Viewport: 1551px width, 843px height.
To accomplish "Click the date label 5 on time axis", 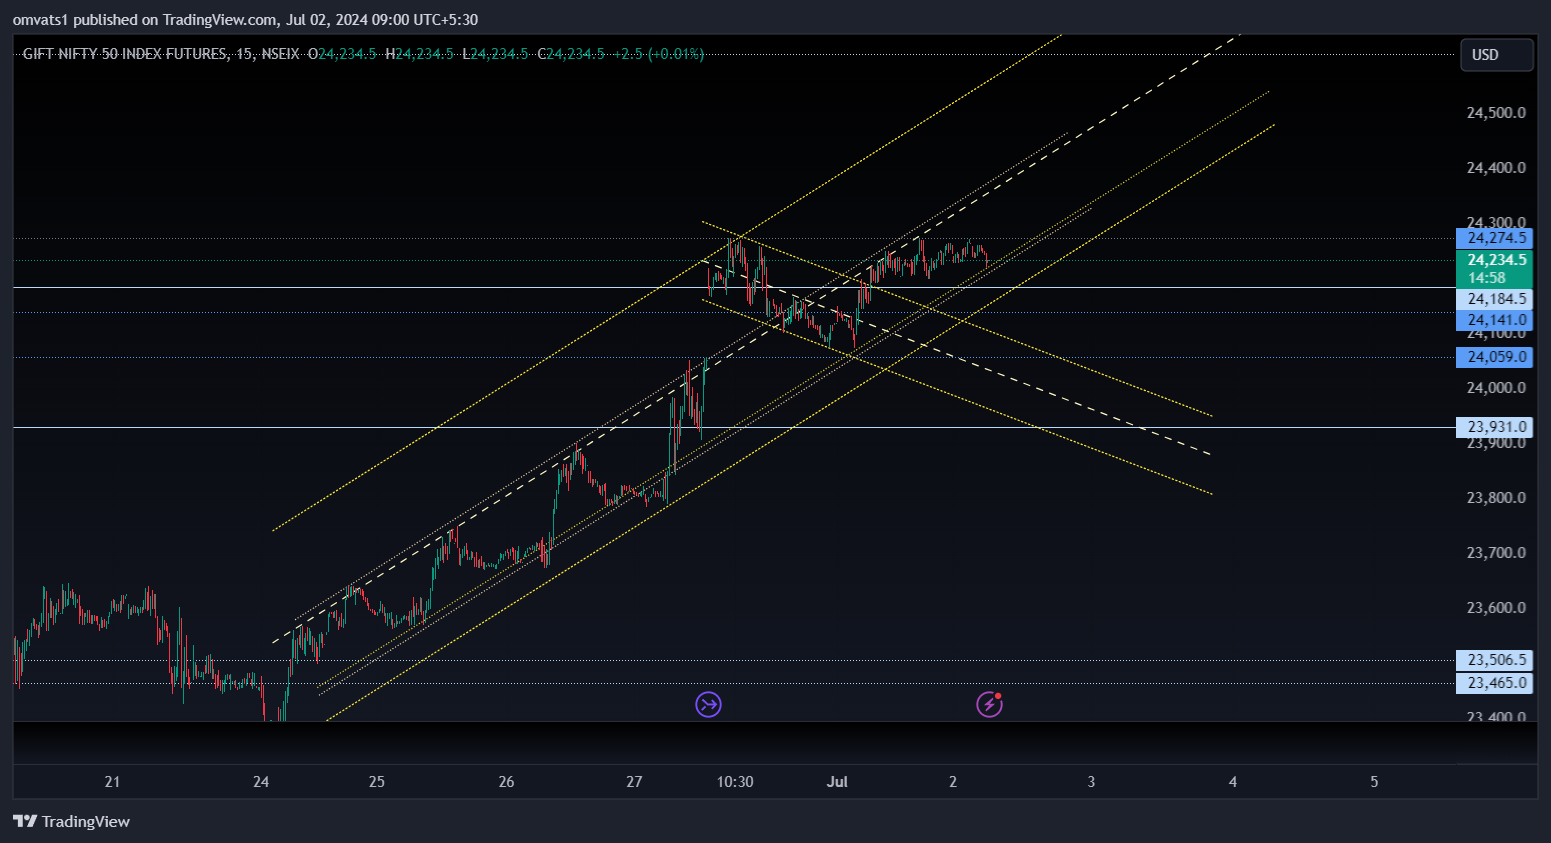I will click(x=1374, y=782).
